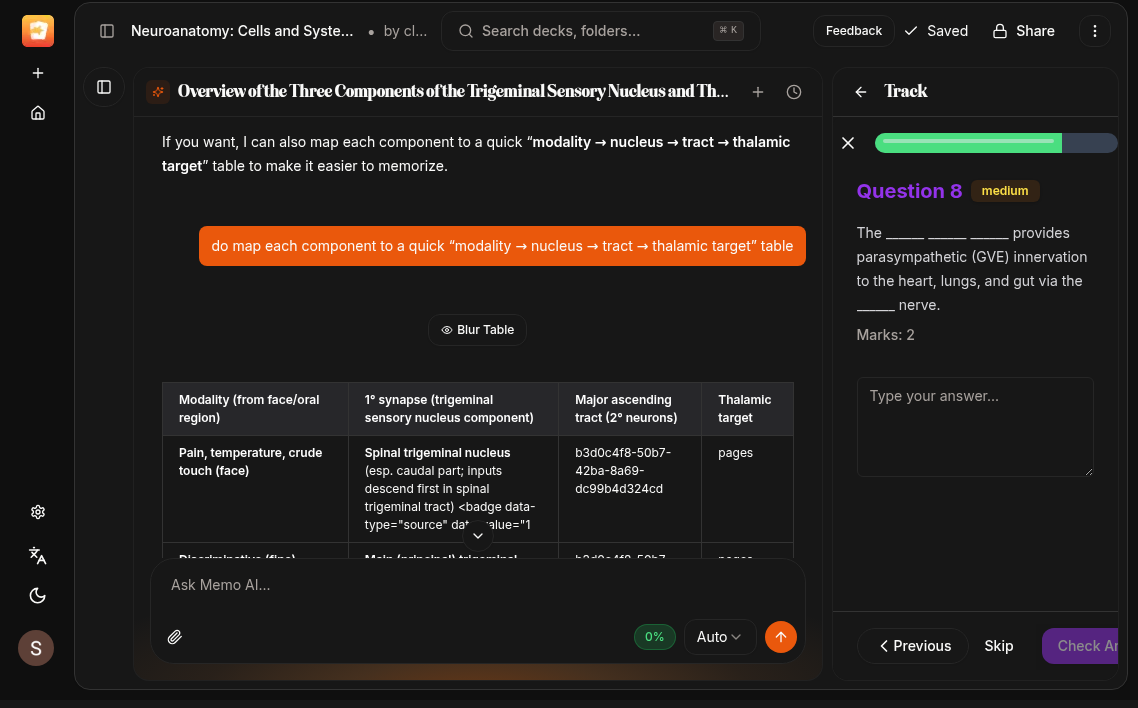Click the Feedback button
This screenshot has height=708, width=1138.
(x=853, y=31)
